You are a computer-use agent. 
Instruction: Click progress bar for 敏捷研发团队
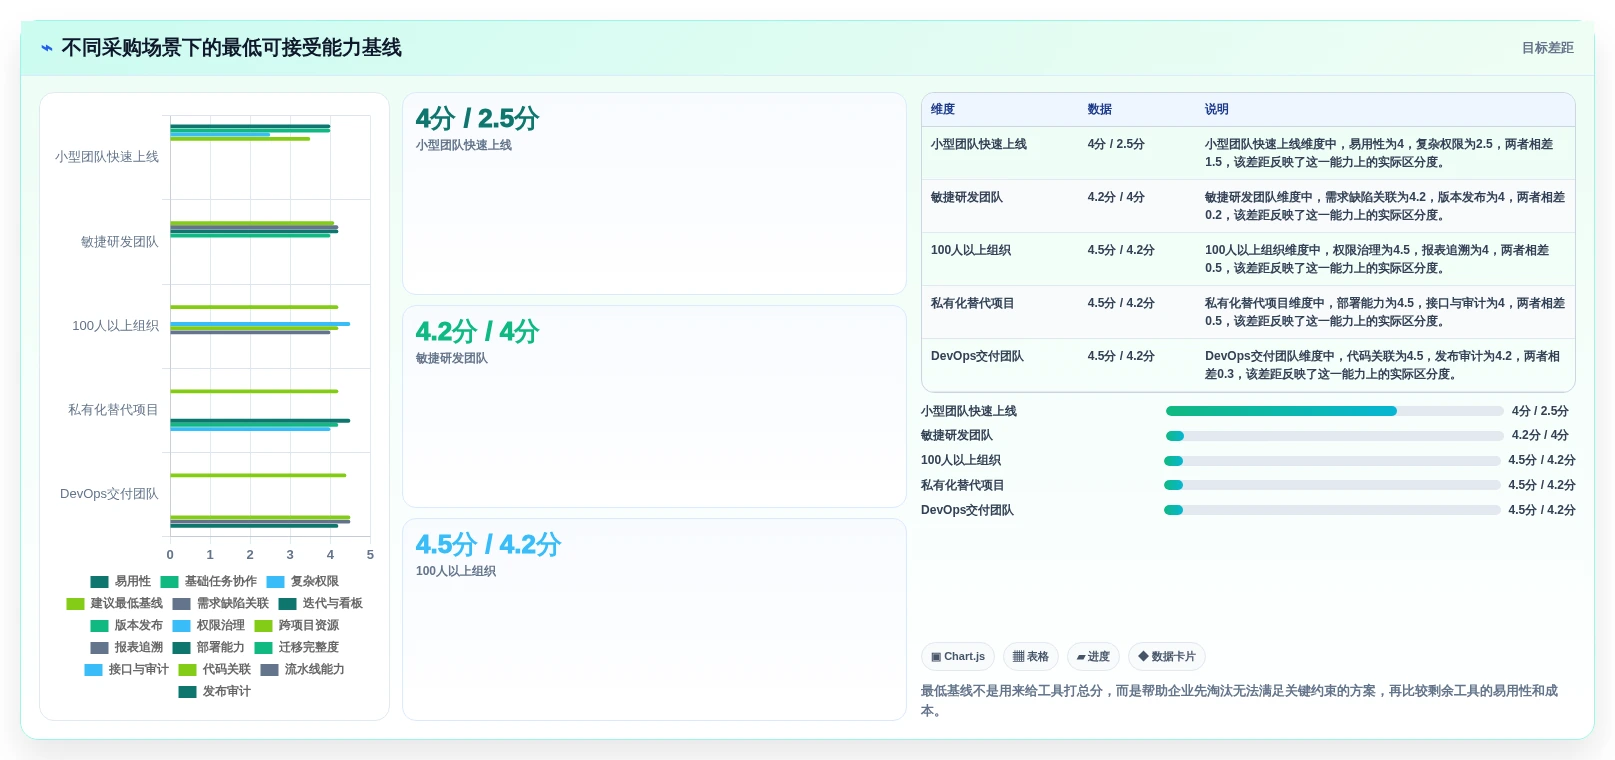(x=1335, y=436)
